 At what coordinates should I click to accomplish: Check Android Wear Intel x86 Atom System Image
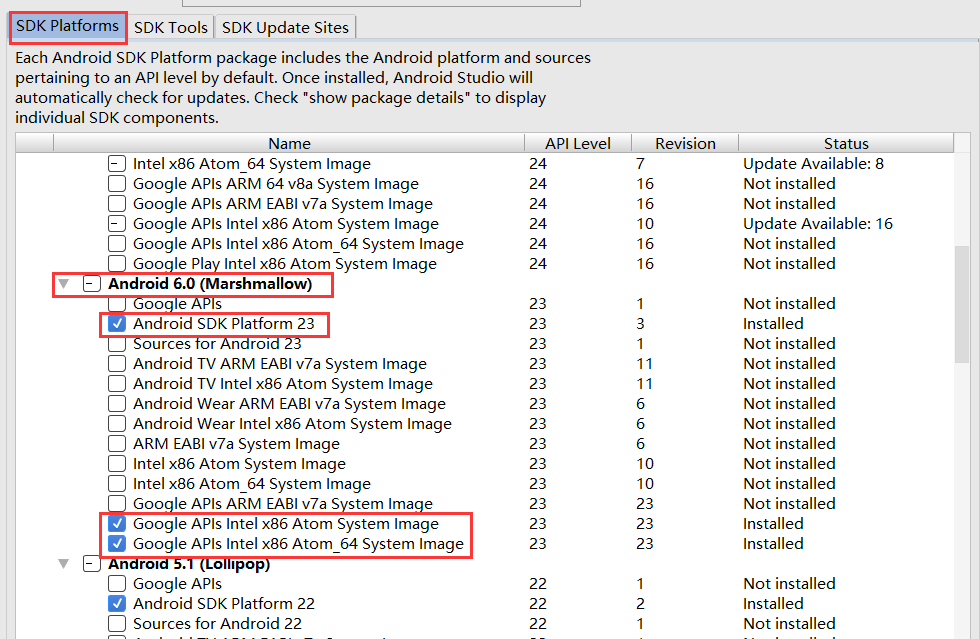(x=117, y=424)
